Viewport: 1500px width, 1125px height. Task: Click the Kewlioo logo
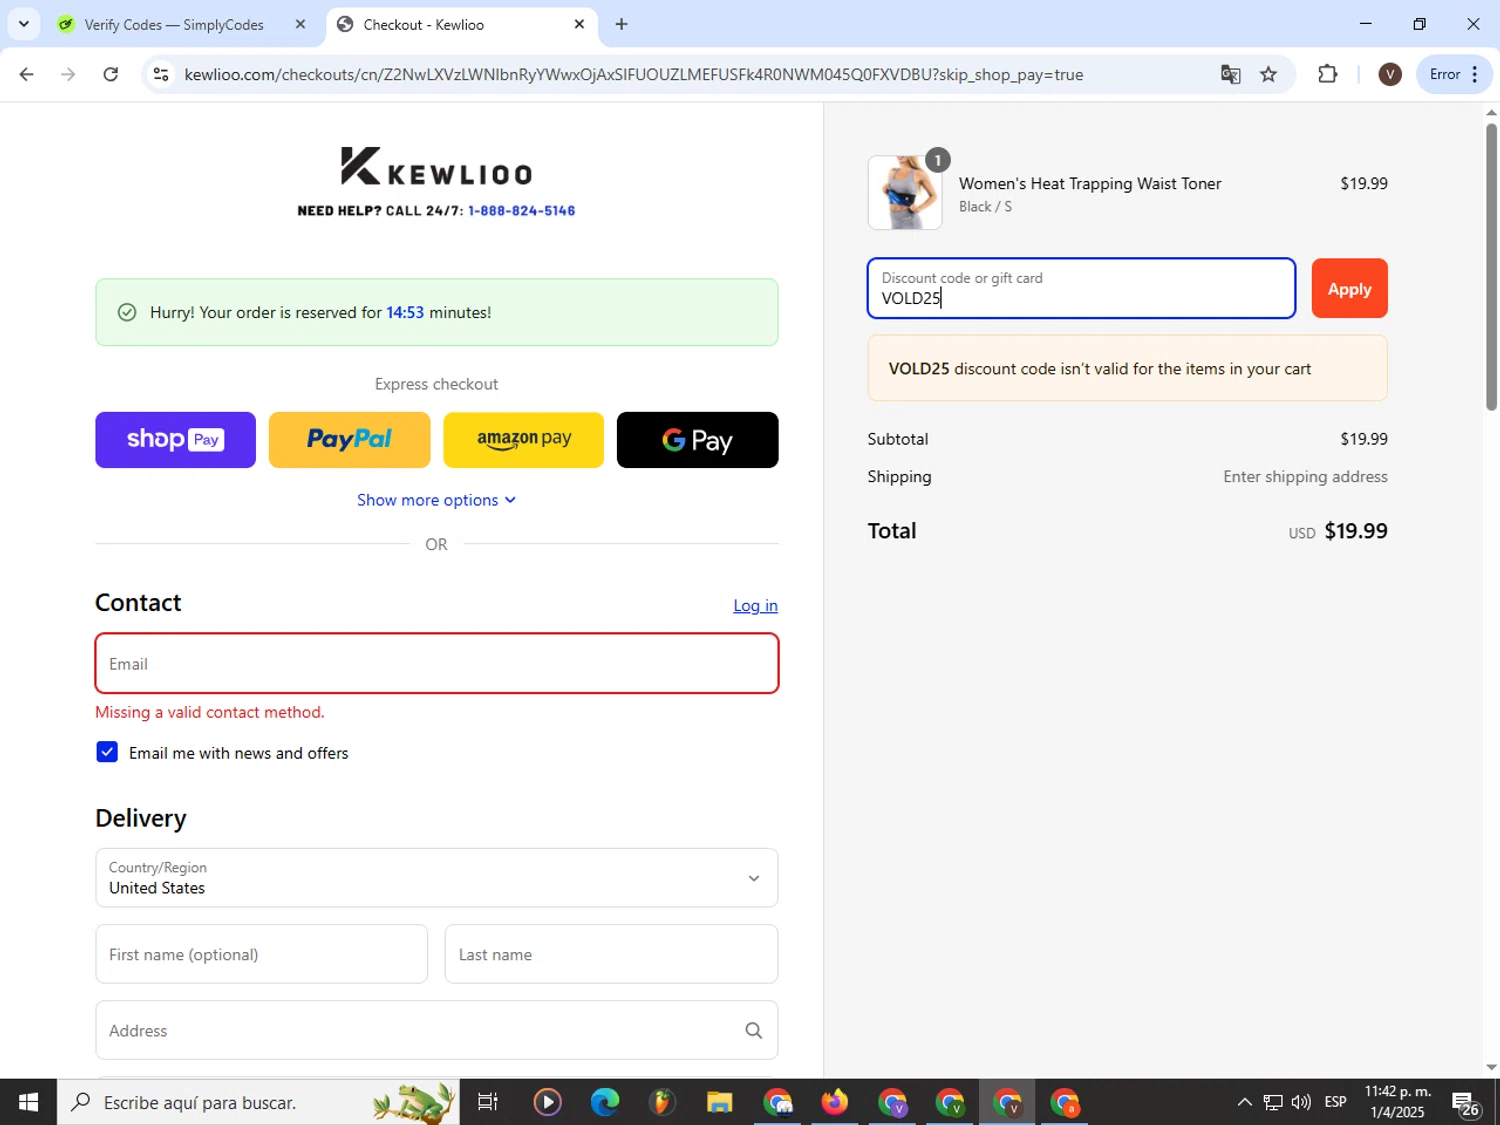[436, 166]
